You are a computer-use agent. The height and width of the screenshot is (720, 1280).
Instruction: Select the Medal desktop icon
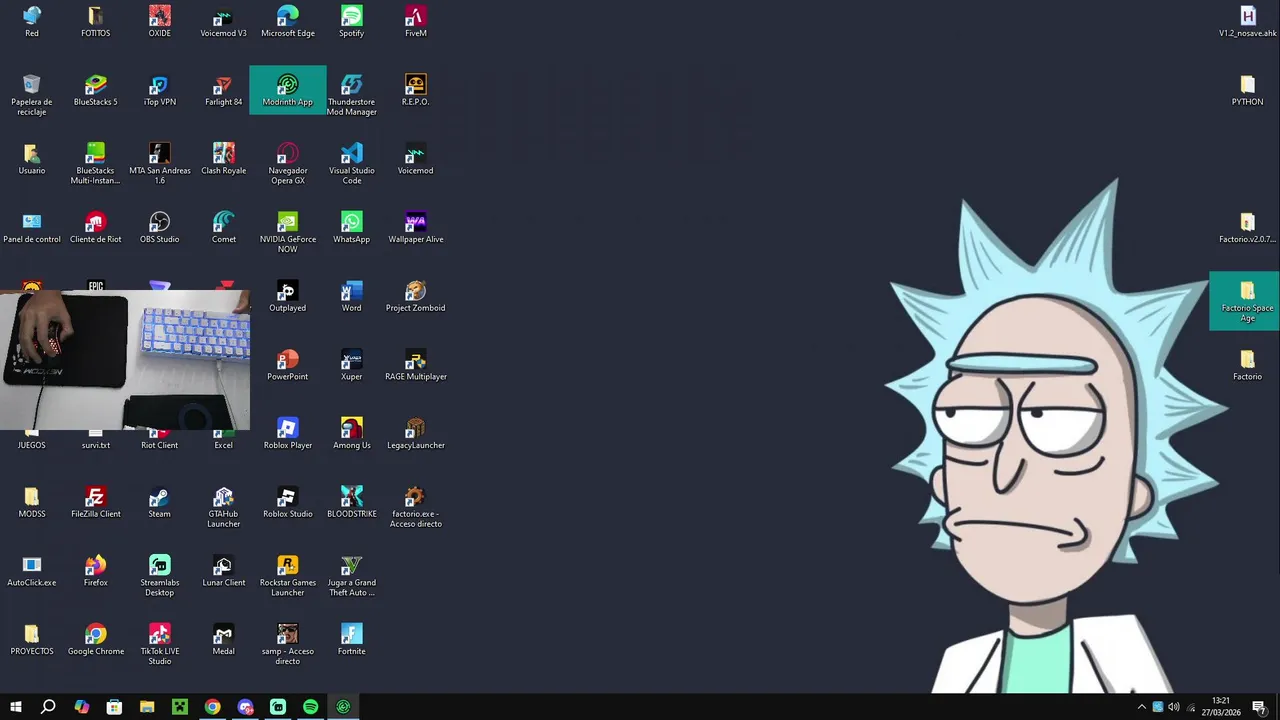click(223, 641)
